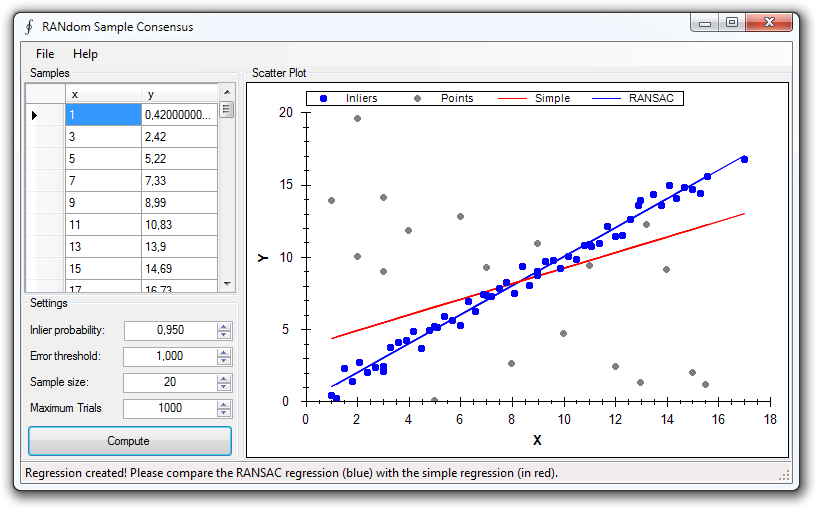Image resolution: width=818 pixels, height=510 pixels.
Task: Select the x column header
Action: (103, 94)
